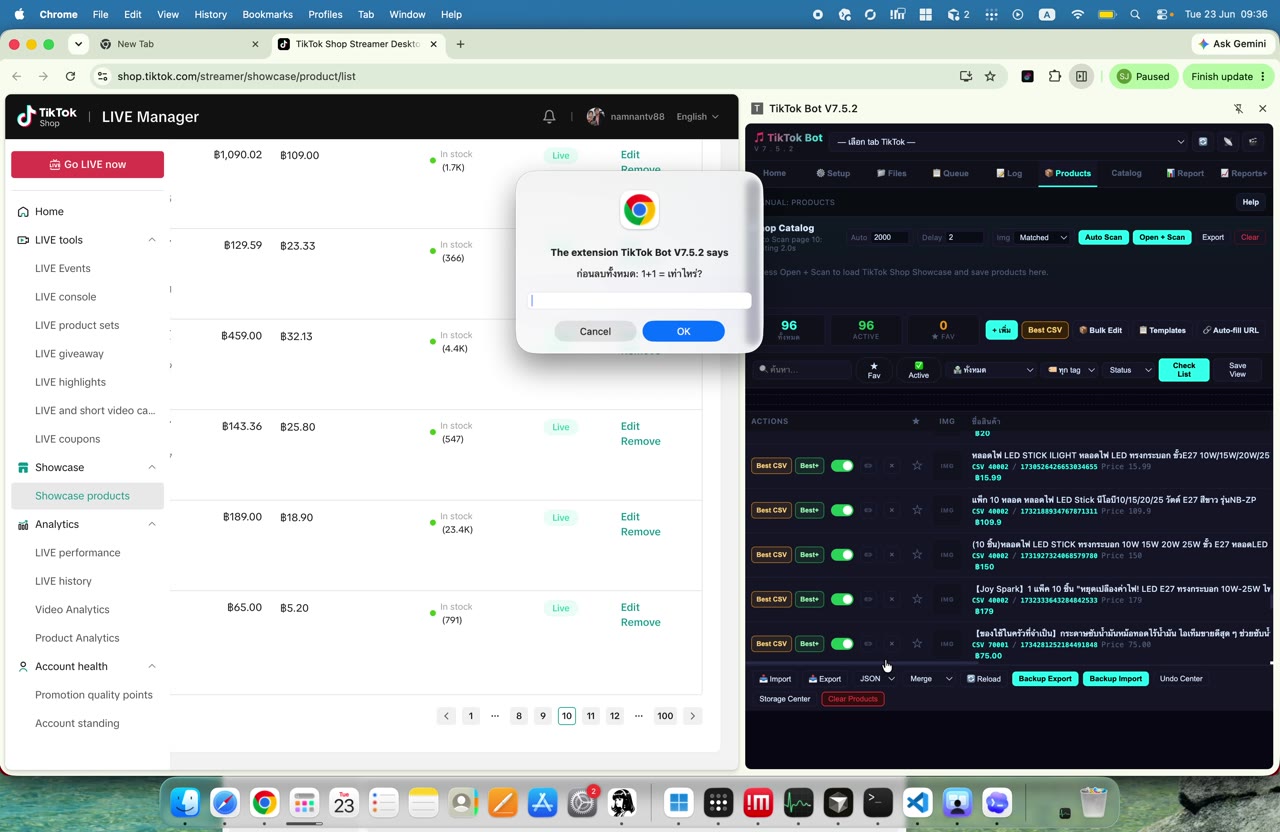Click the Reload button

pyautogui.click(x=983, y=679)
